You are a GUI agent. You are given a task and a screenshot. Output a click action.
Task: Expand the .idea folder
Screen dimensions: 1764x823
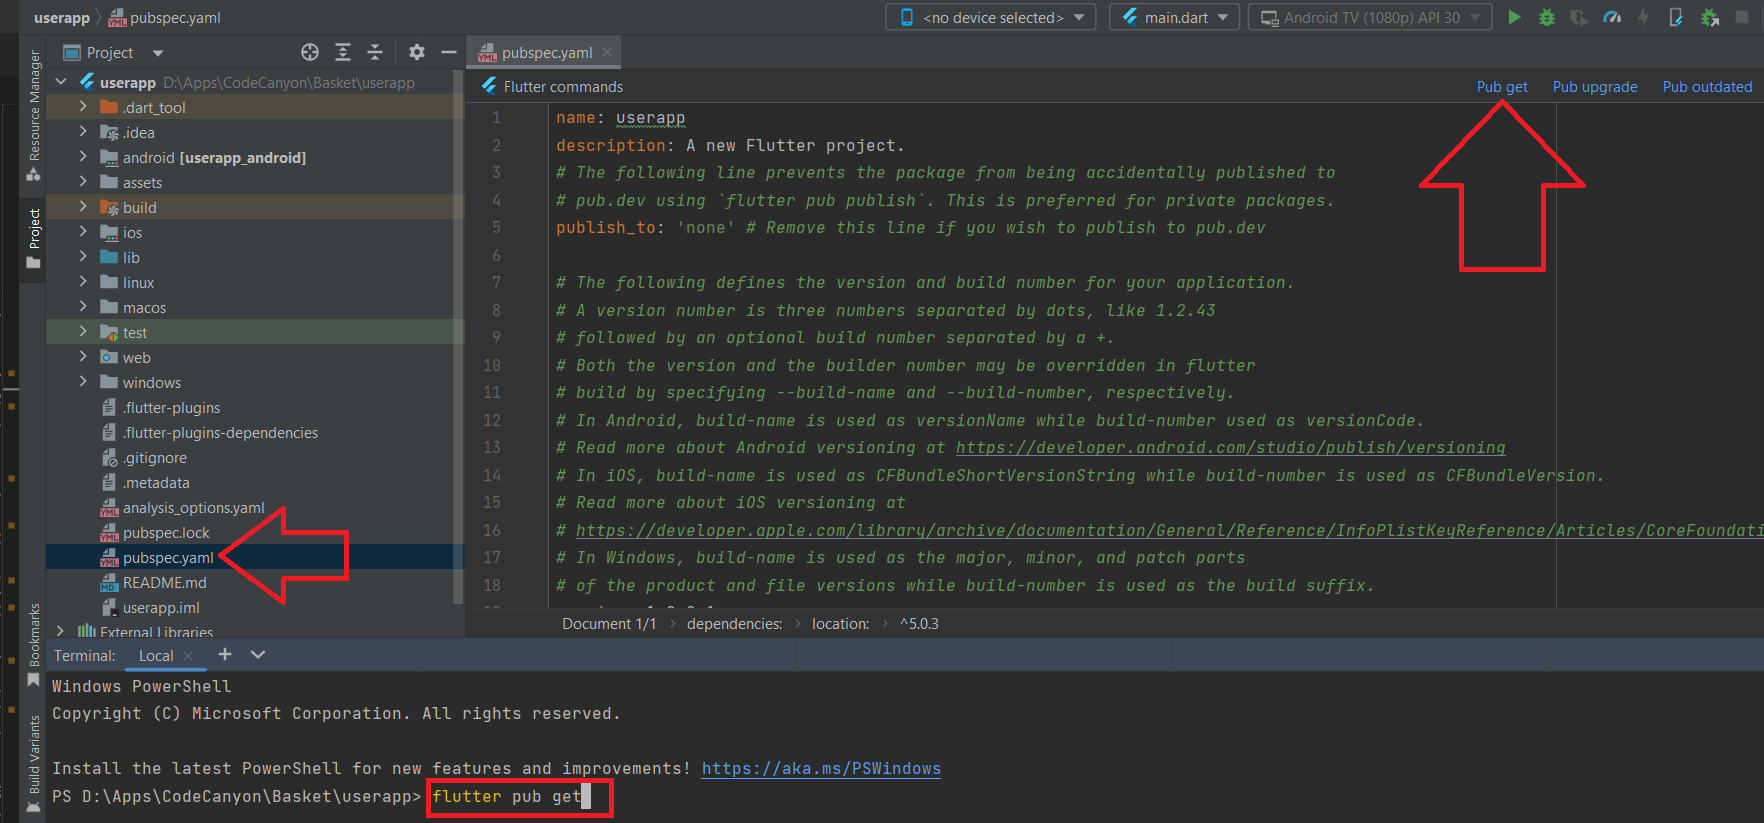tap(83, 132)
